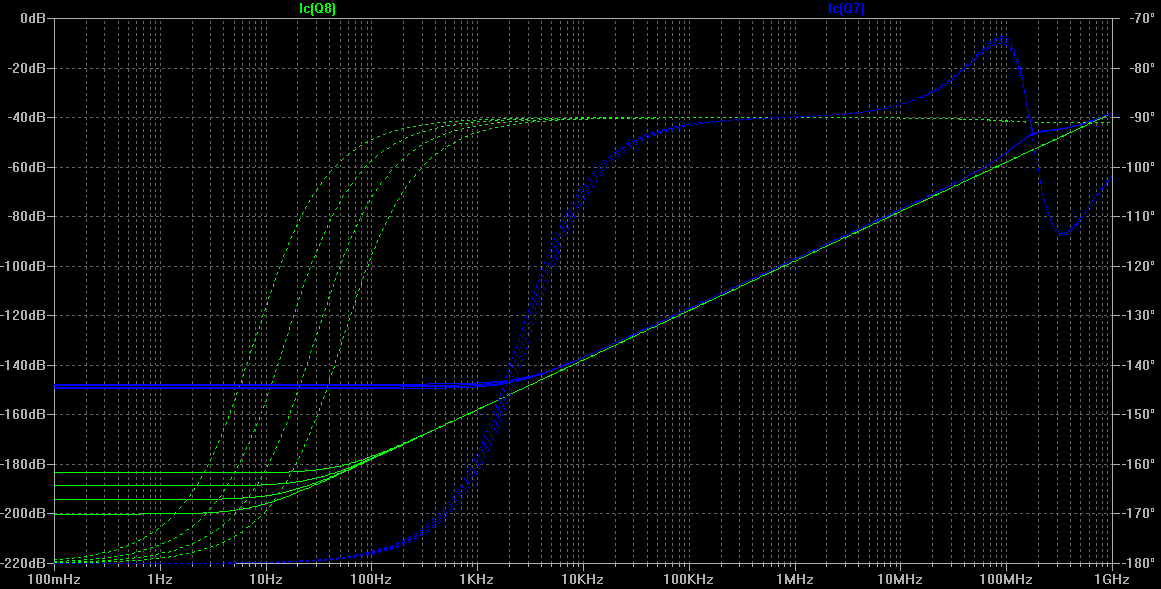Click the -80dB left axis label
The image size is (1161, 589).
click(28, 216)
